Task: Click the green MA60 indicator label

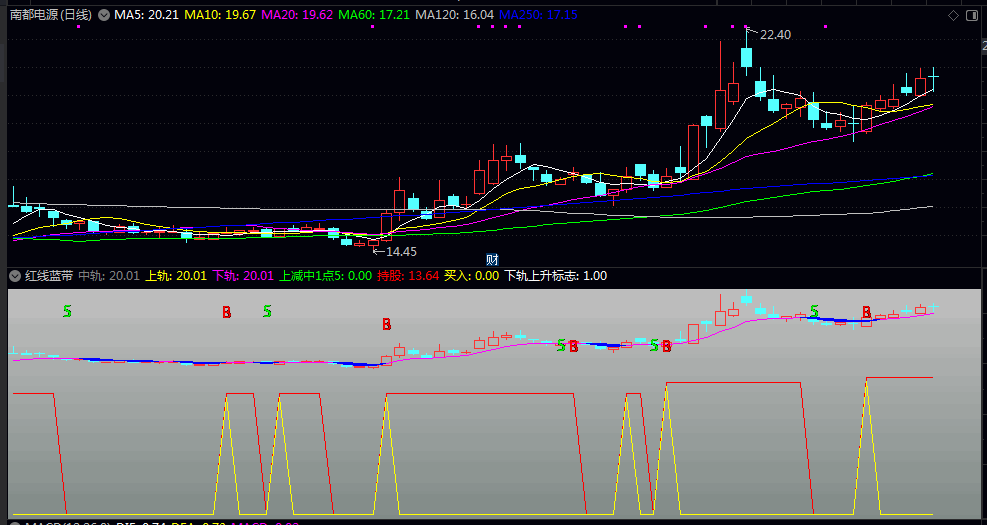Action: (x=374, y=15)
